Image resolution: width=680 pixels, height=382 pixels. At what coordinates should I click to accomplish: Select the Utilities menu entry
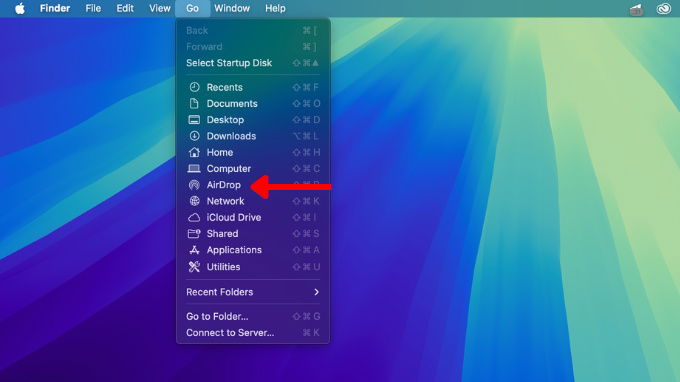pos(253,267)
